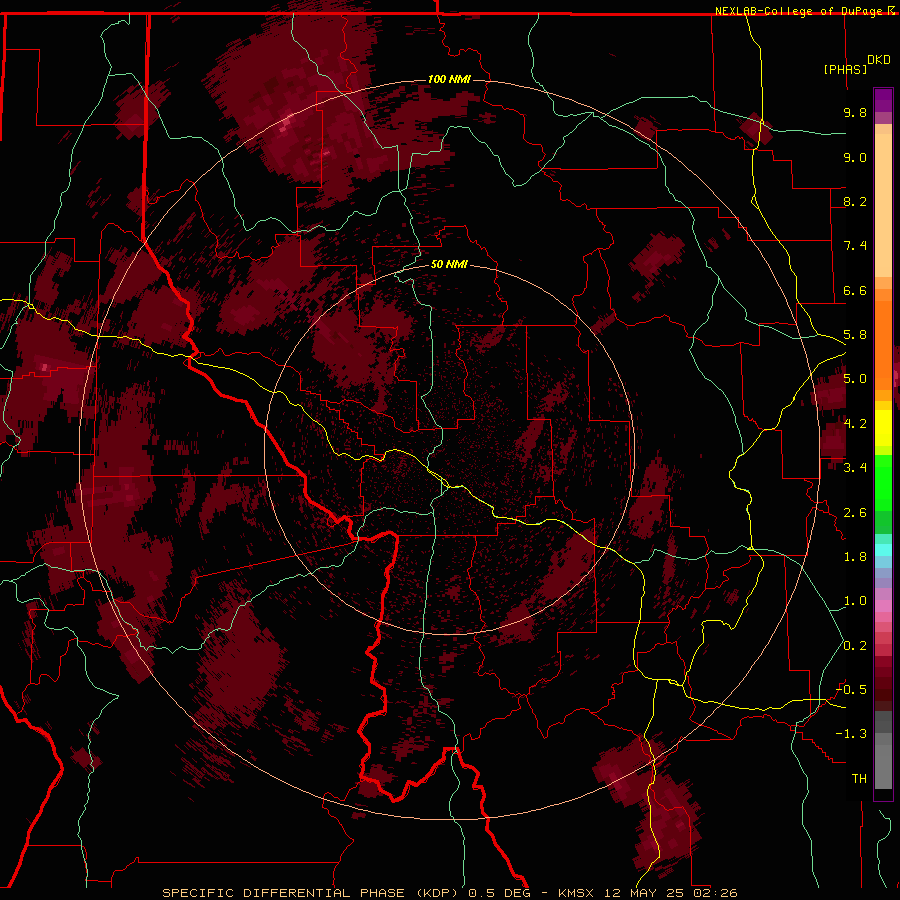Click the 1.8 scale label

click(x=855, y=557)
